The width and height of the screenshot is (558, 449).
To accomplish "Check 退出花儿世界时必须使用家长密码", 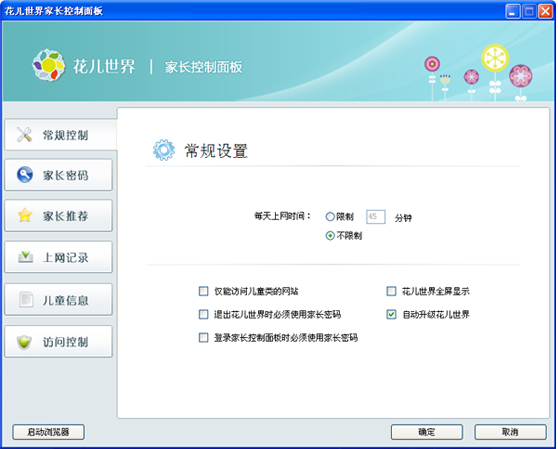I will [x=204, y=315].
